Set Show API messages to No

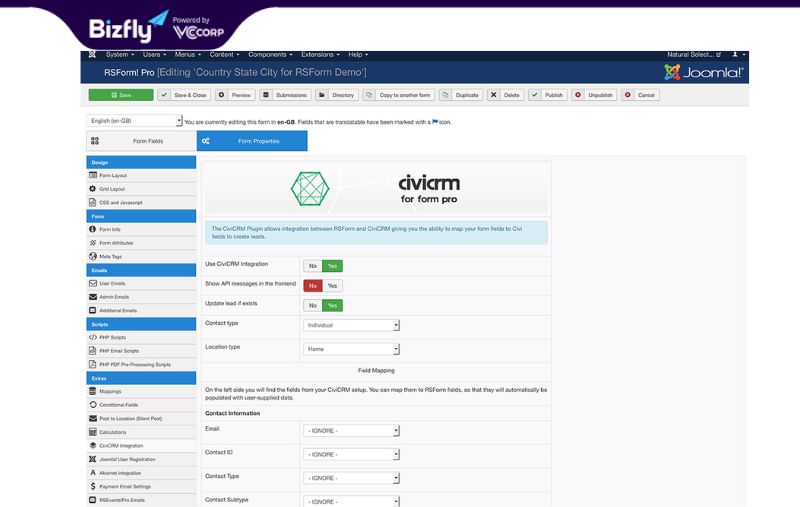click(x=313, y=286)
